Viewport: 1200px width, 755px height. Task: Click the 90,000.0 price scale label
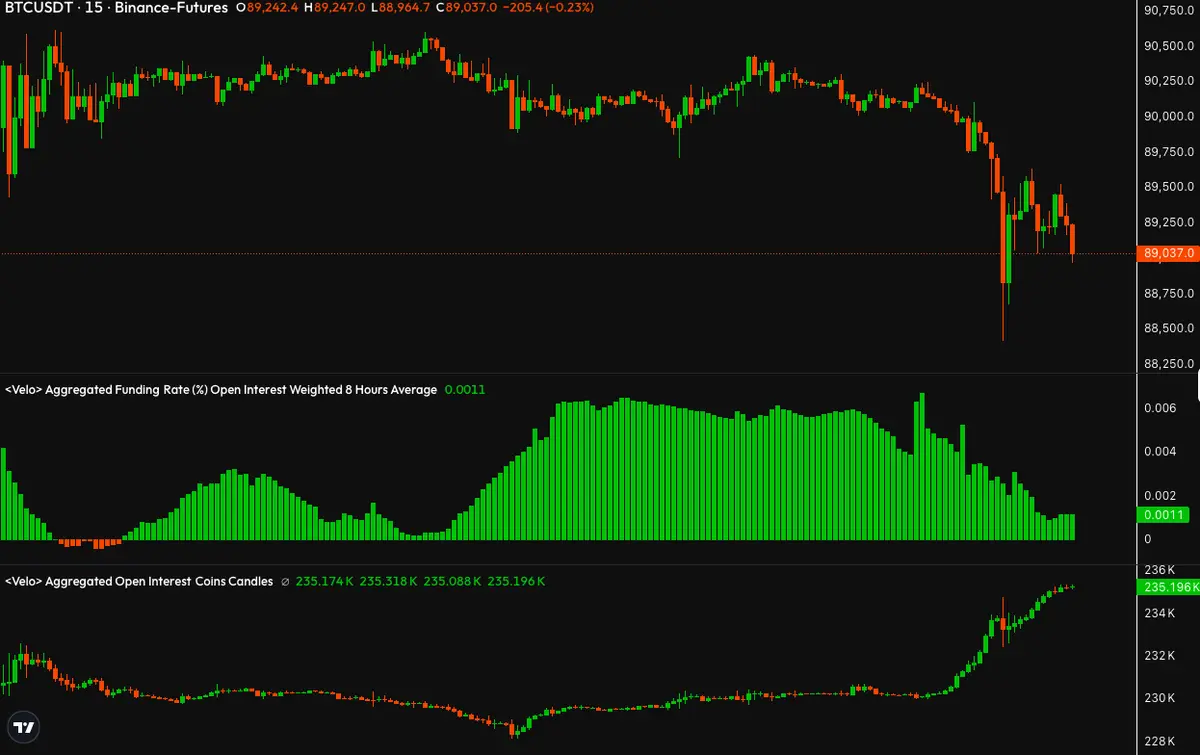1170,117
